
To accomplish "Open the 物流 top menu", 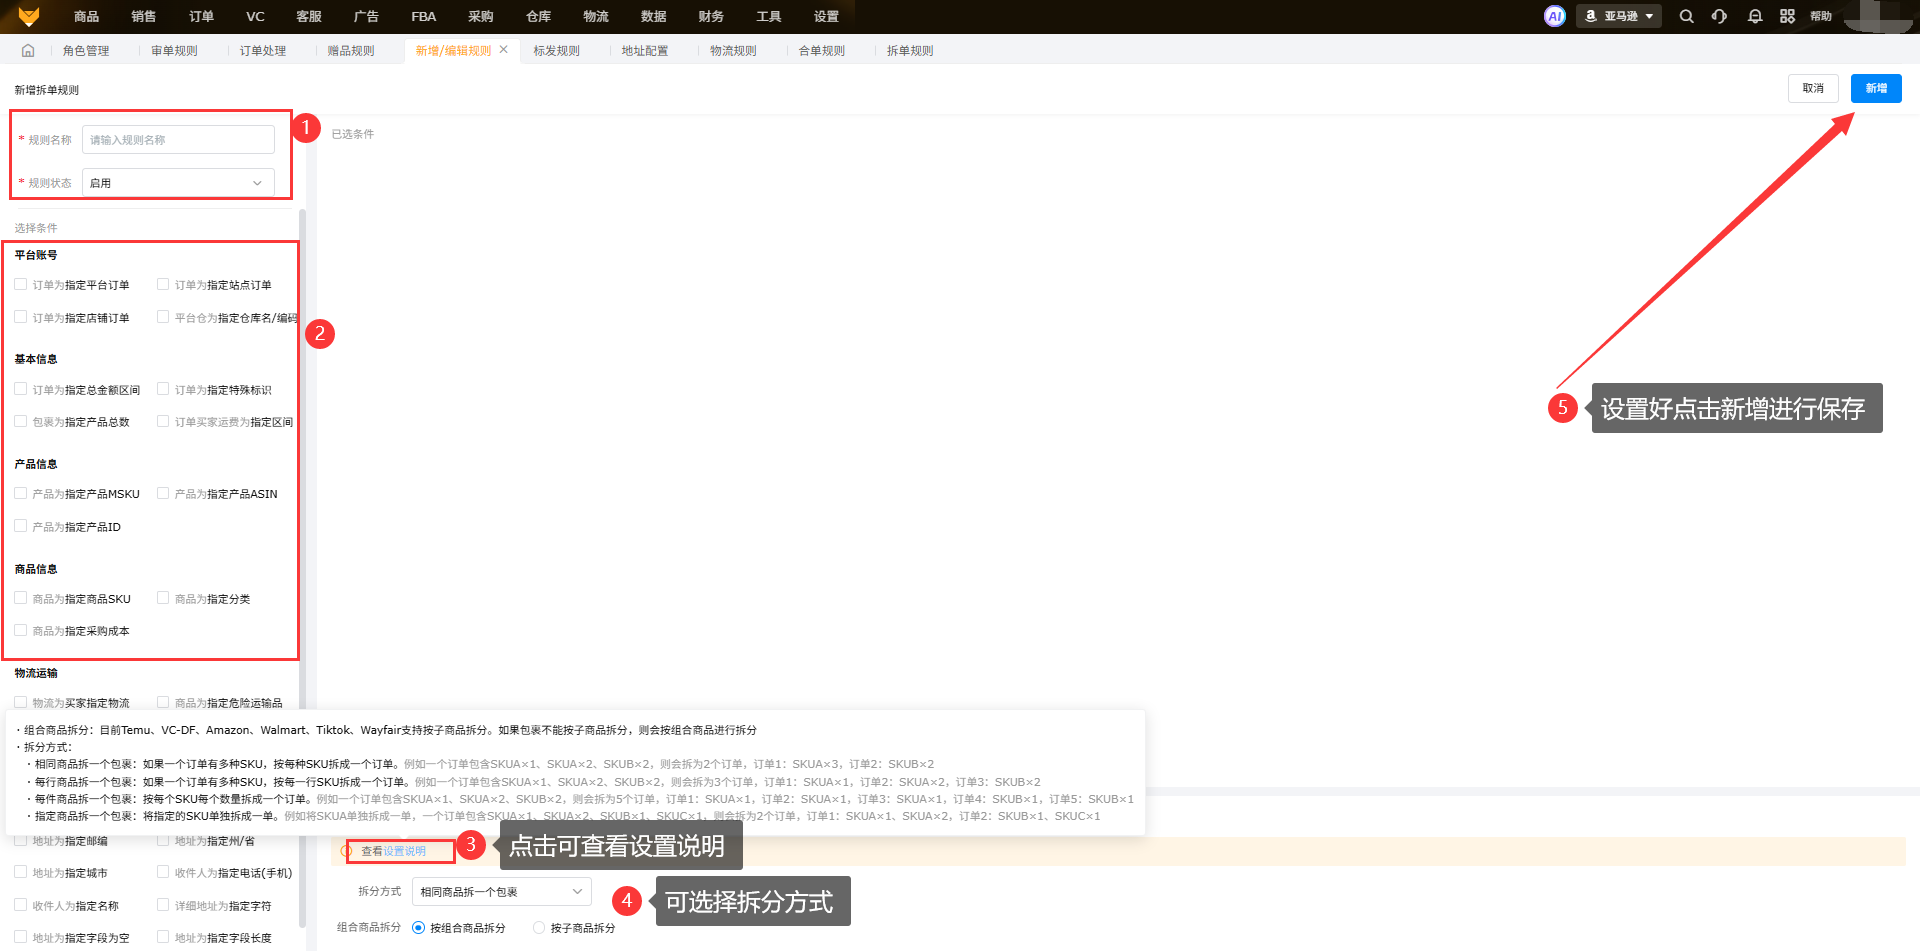I will (596, 16).
